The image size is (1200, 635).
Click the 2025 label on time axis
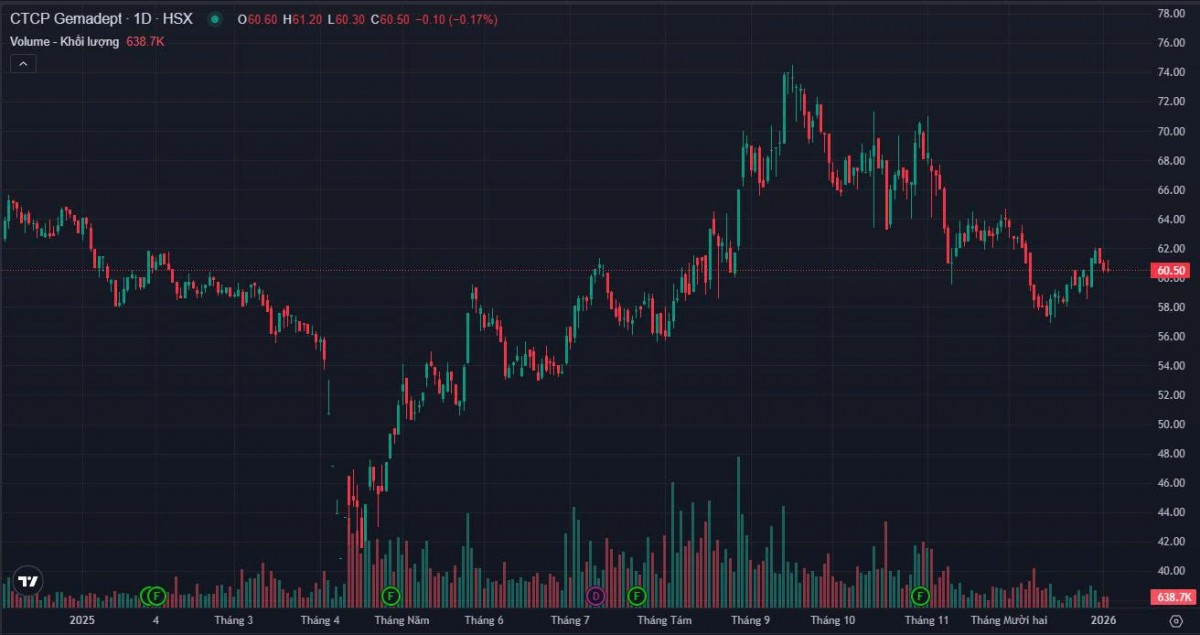click(83, 621)
